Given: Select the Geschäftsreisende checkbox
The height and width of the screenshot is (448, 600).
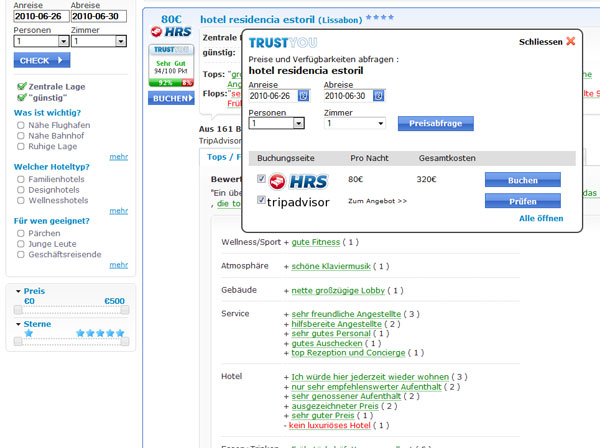Looking at the screenshot, I should pyautogui.click(x=21, y=255).
